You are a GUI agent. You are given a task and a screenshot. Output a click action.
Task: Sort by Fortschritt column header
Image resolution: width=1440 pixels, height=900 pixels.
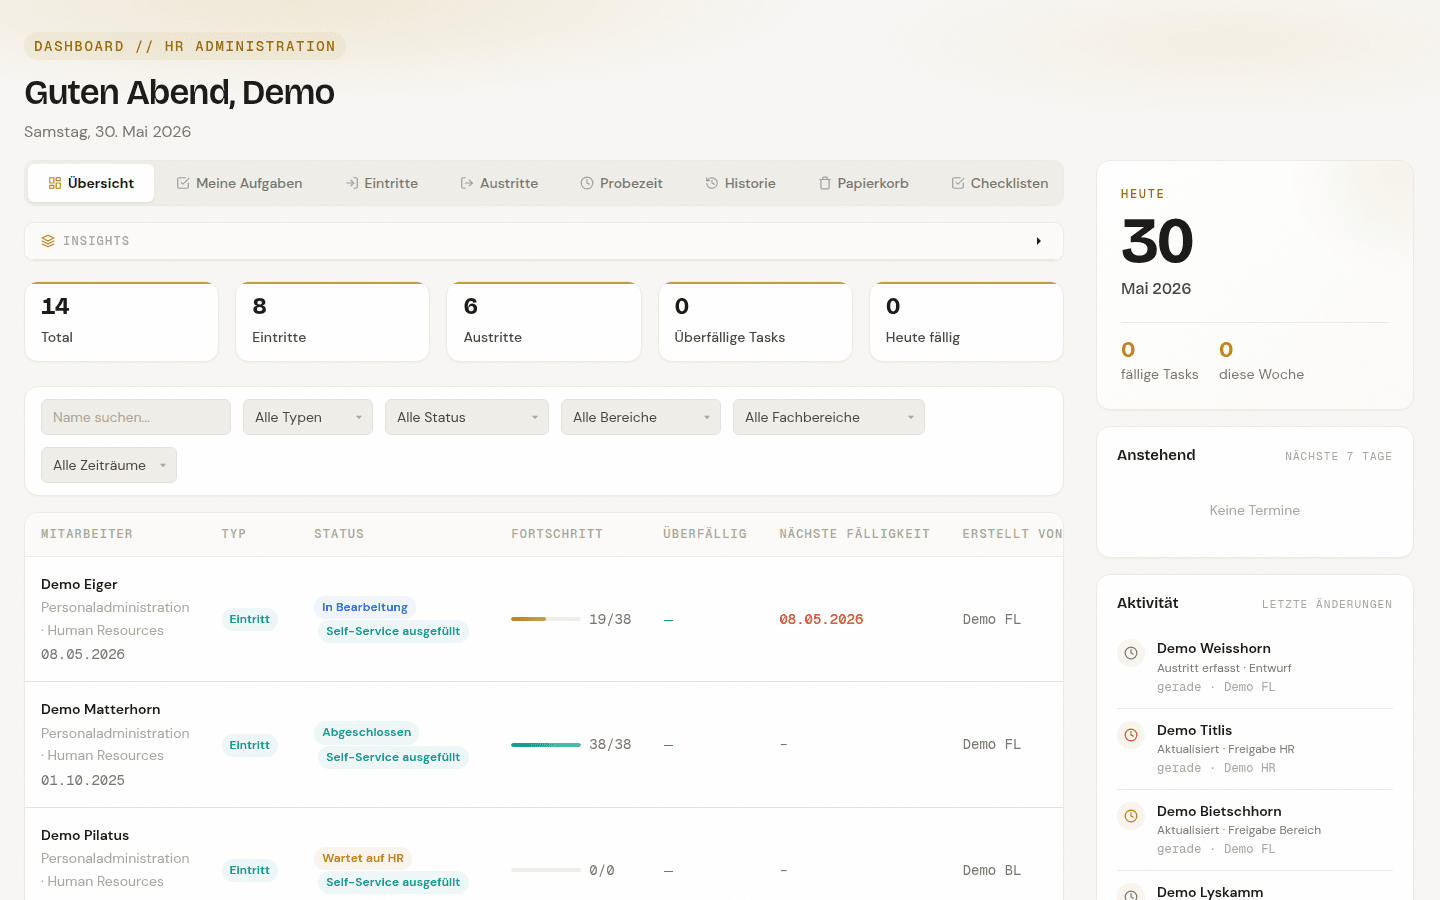[557, 534]
